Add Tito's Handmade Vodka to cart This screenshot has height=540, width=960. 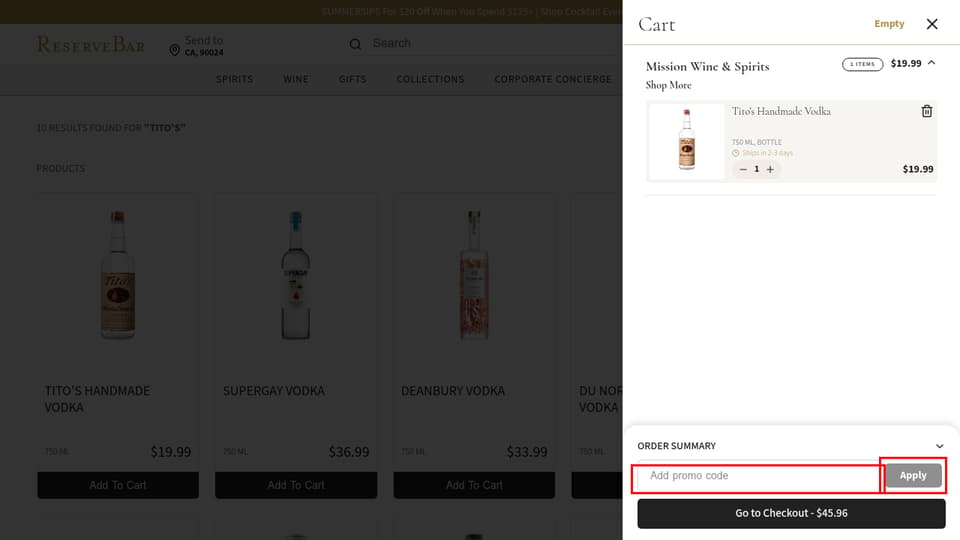(118, 485)
